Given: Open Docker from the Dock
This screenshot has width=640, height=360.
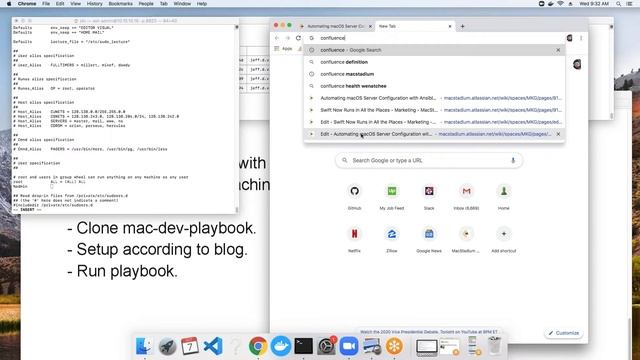Looking at the screenshot, I should (x=281, y=346).
